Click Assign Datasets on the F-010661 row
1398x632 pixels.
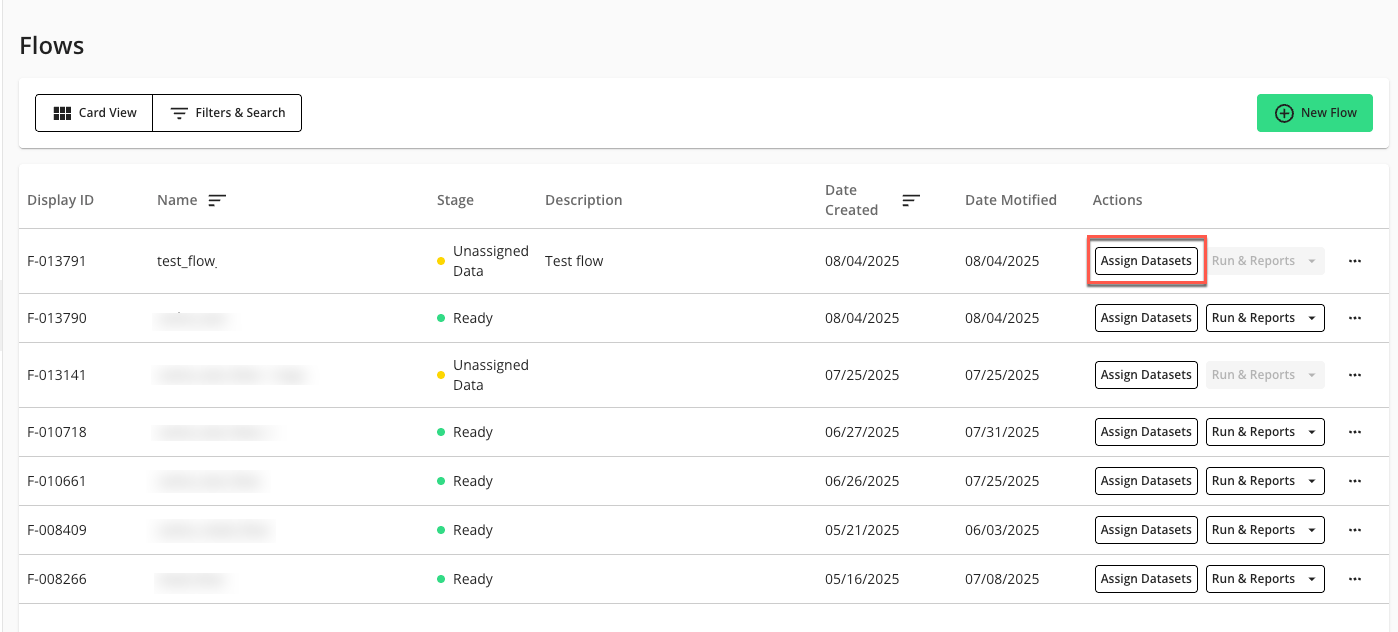click(1146, 480)
